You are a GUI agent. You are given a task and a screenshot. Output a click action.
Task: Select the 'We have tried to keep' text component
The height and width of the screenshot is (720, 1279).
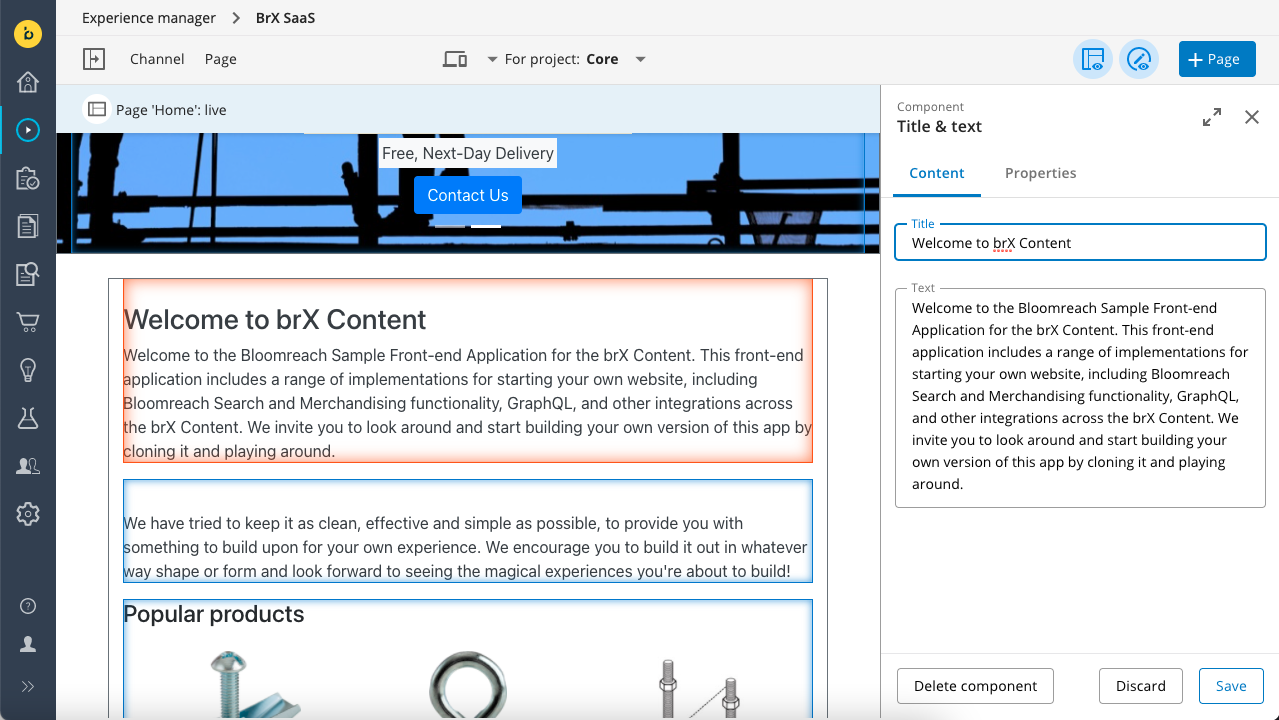click(468, 531)
